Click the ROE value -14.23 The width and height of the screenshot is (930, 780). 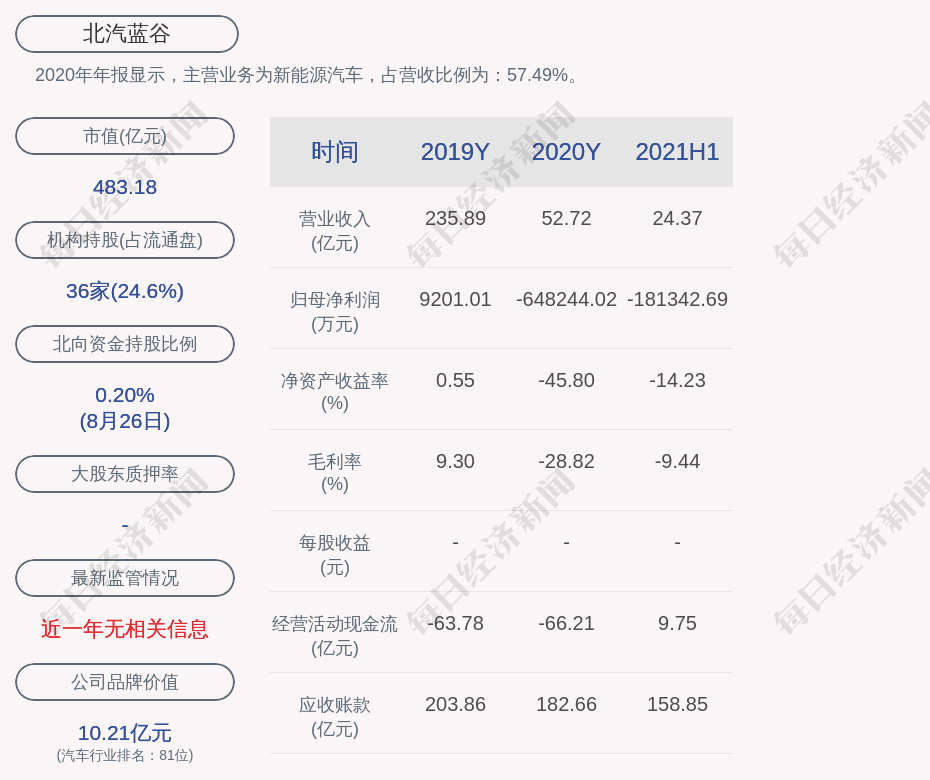click(x=677, y=380)
